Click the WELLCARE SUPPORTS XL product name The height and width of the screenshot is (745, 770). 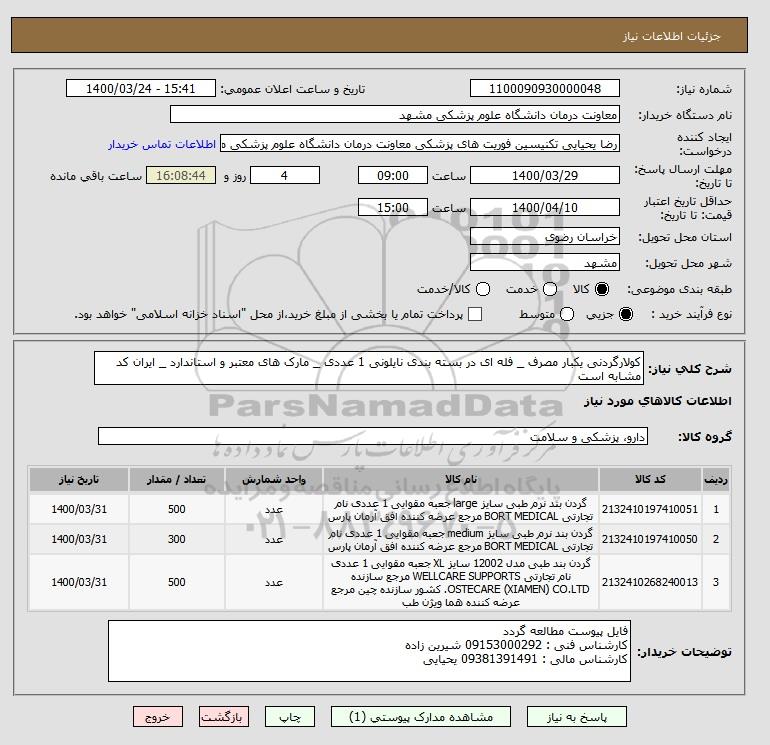461,582
